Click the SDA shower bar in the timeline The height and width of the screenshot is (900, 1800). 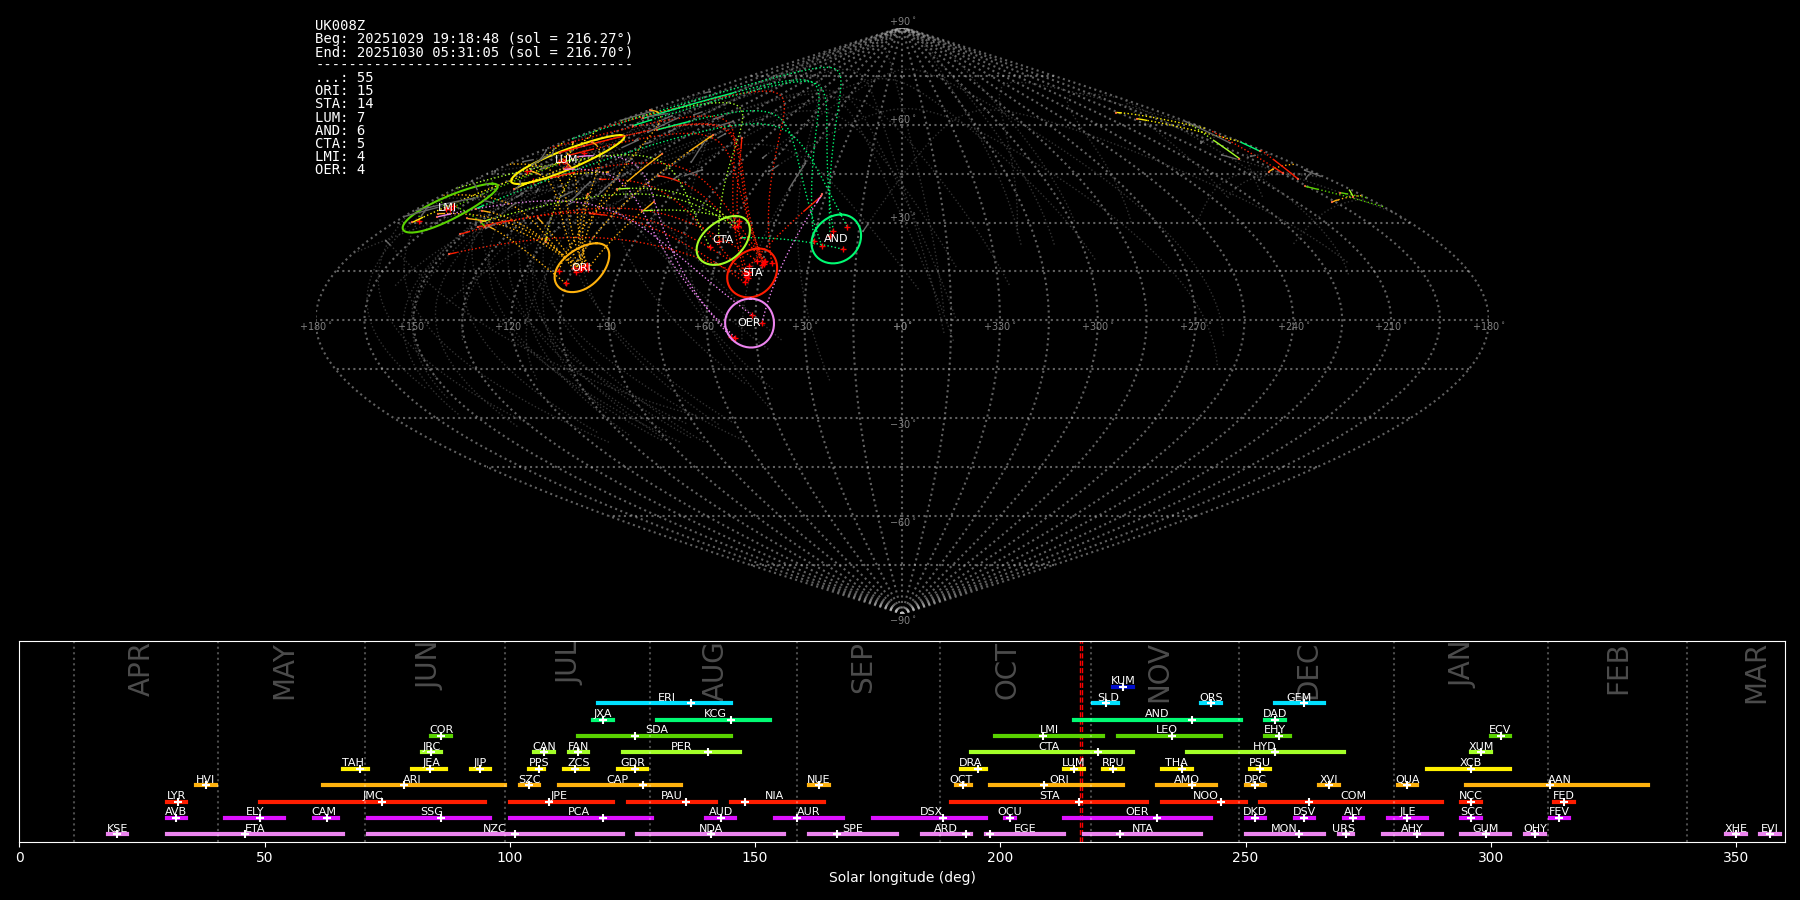[654, 736]
